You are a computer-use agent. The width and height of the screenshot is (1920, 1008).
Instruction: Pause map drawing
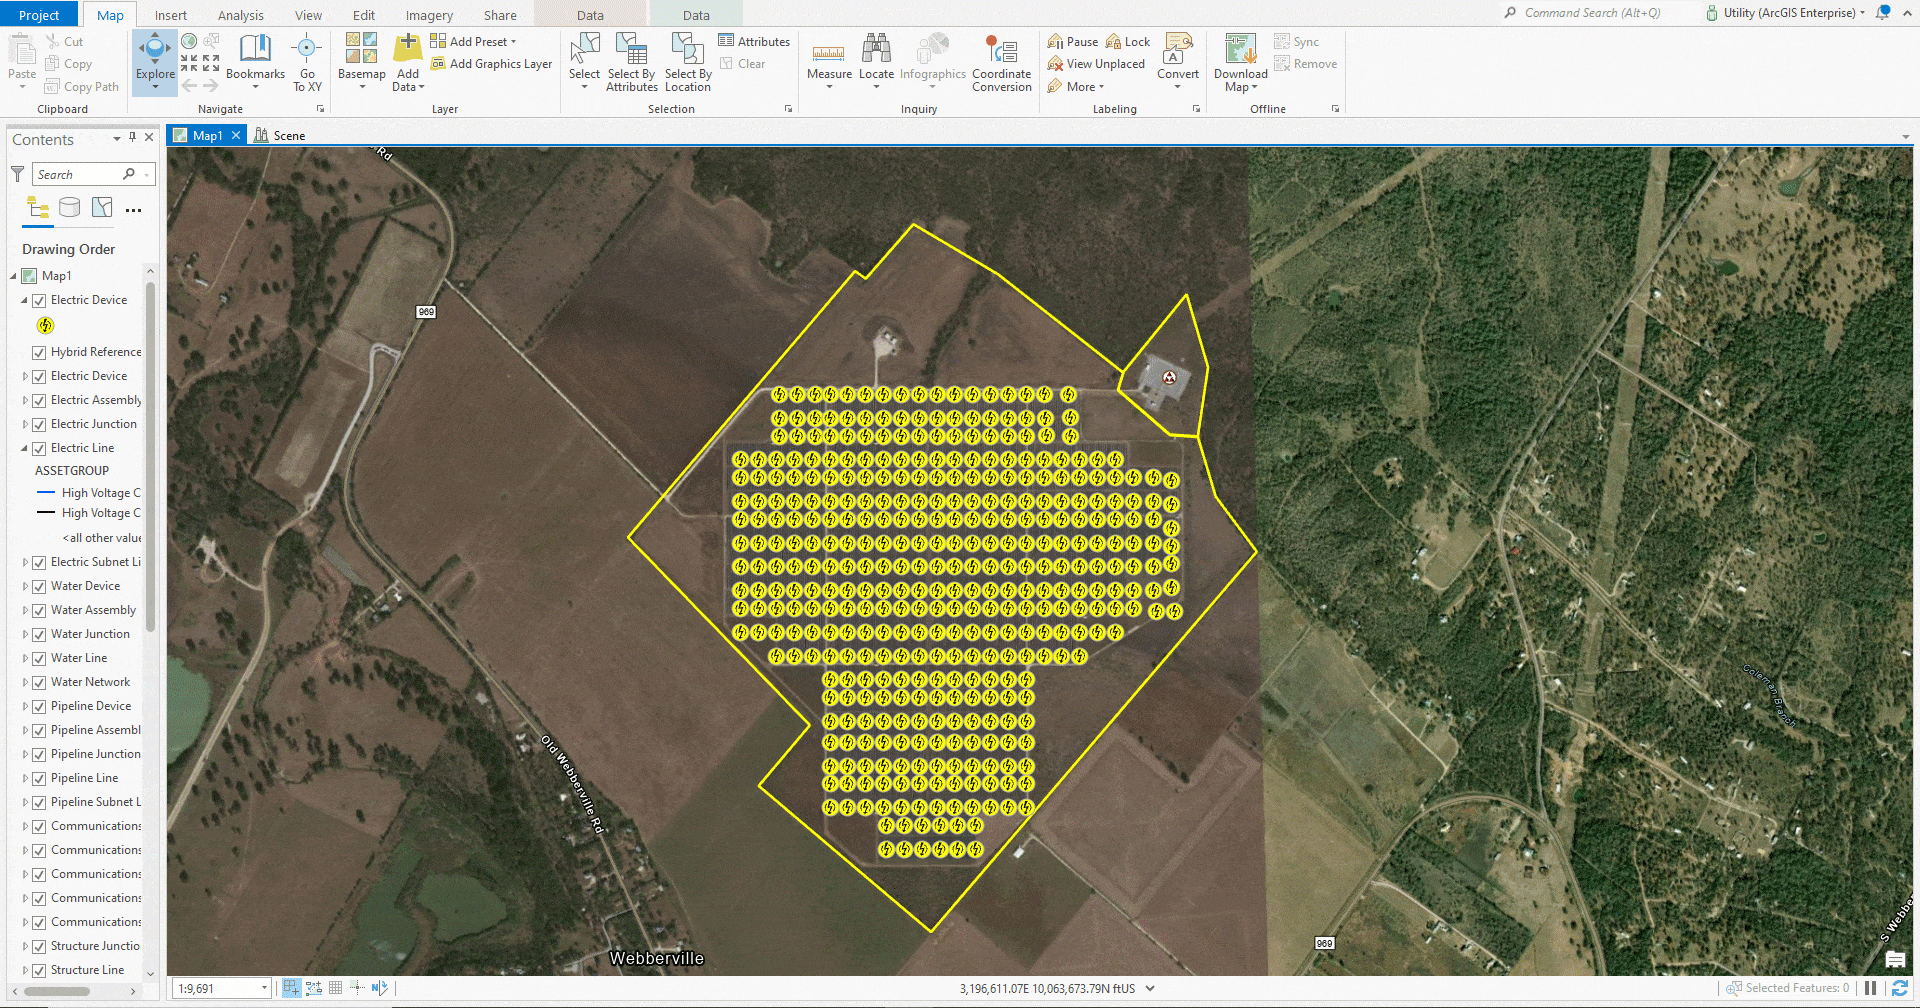[x=1870, y=988]
